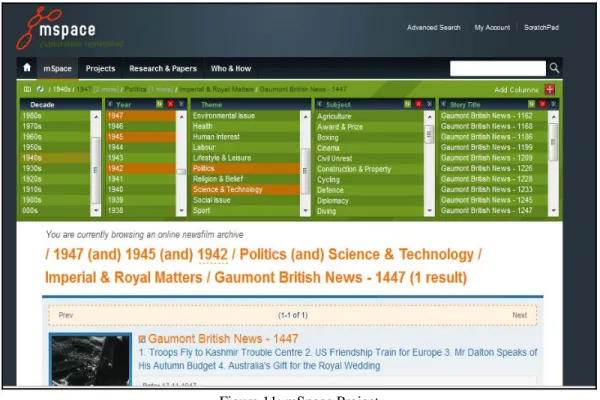Open the Projects tab
Viewport: 600px width, 400px height.
click(100, 69)
